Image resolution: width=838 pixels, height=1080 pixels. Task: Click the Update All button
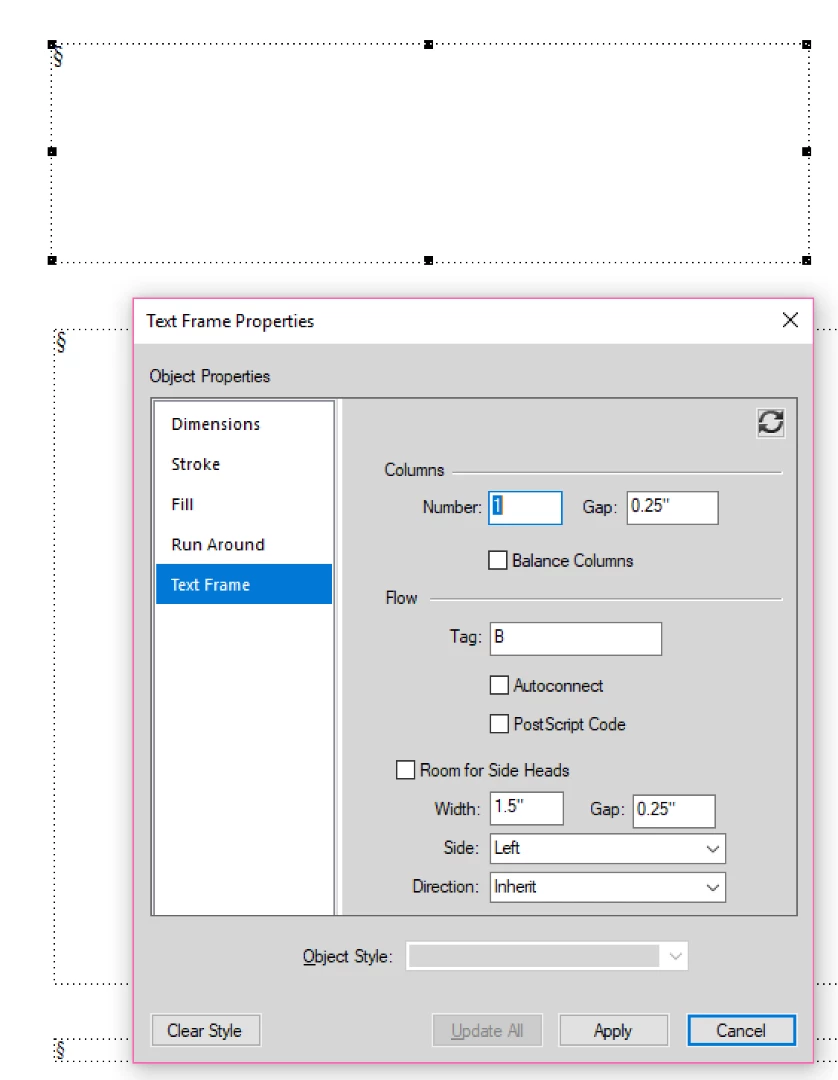[488, 1030]
